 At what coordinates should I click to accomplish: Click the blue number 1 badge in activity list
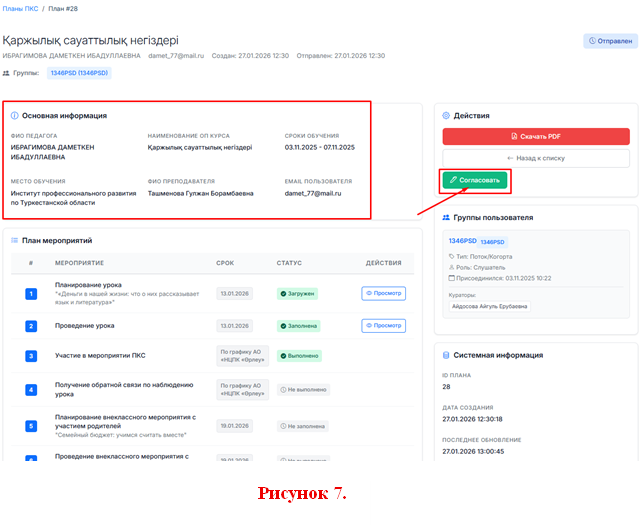pos(31,294)
